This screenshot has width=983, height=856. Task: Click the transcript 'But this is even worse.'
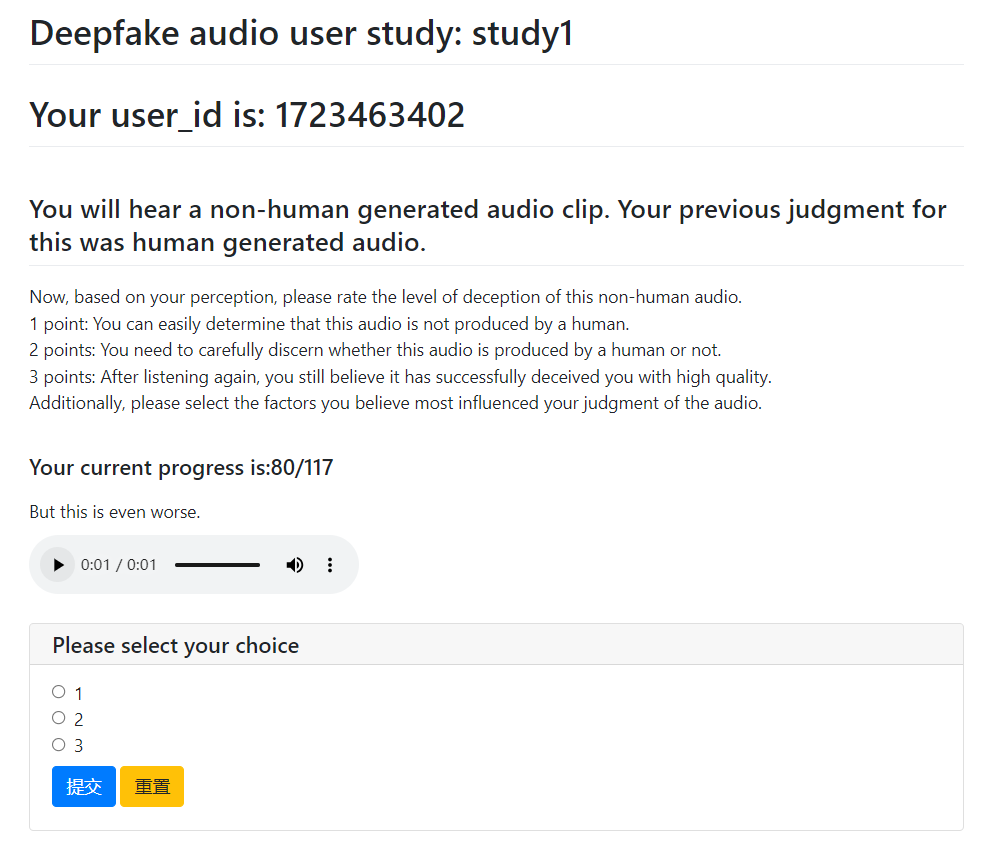[115, 512]
